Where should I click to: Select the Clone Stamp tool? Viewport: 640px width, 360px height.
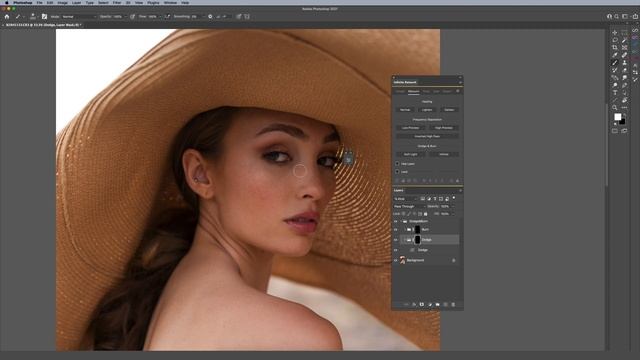click(624, 62)
